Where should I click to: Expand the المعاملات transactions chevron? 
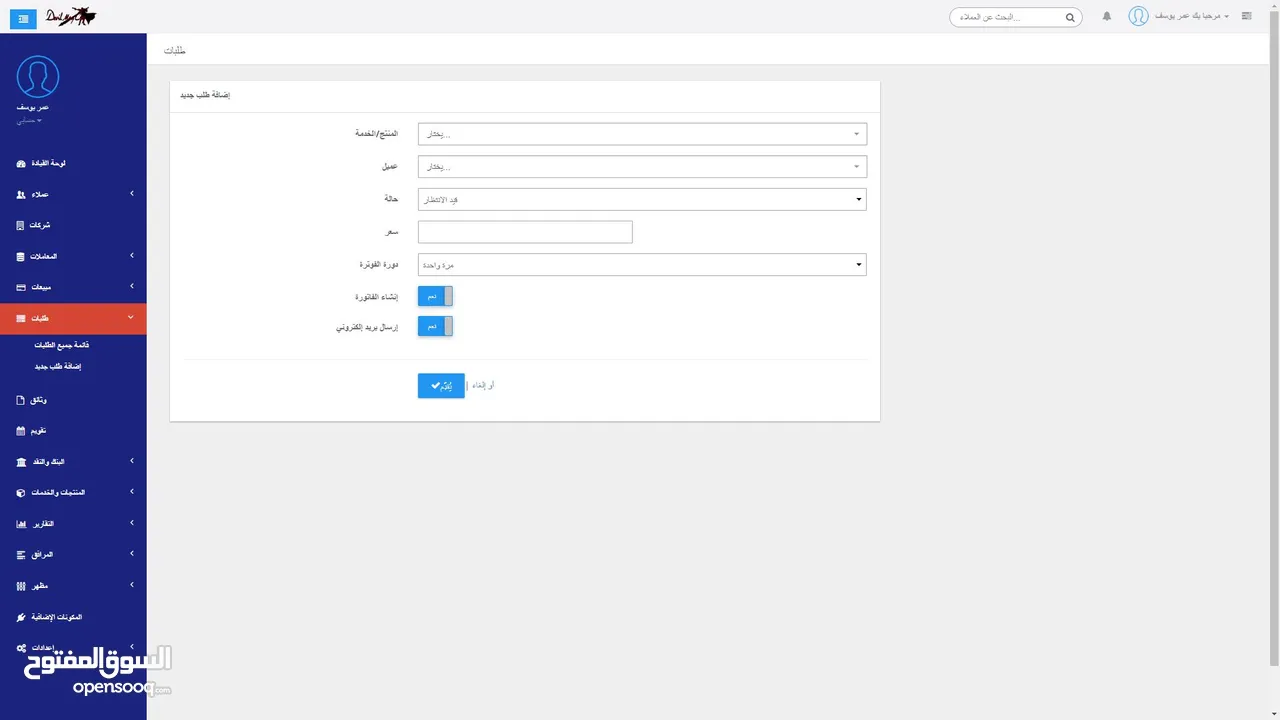click(132, 256)
